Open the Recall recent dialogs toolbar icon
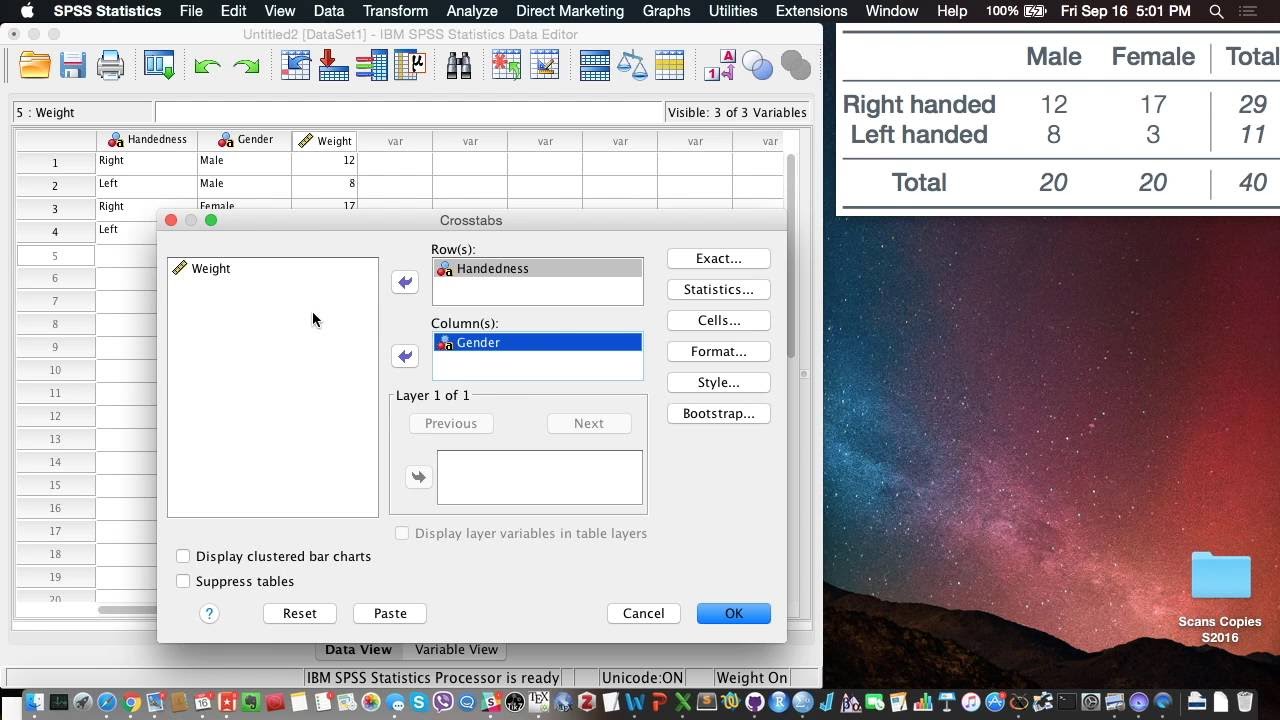This screenshot has height=720, width=1280. (159, 66)
